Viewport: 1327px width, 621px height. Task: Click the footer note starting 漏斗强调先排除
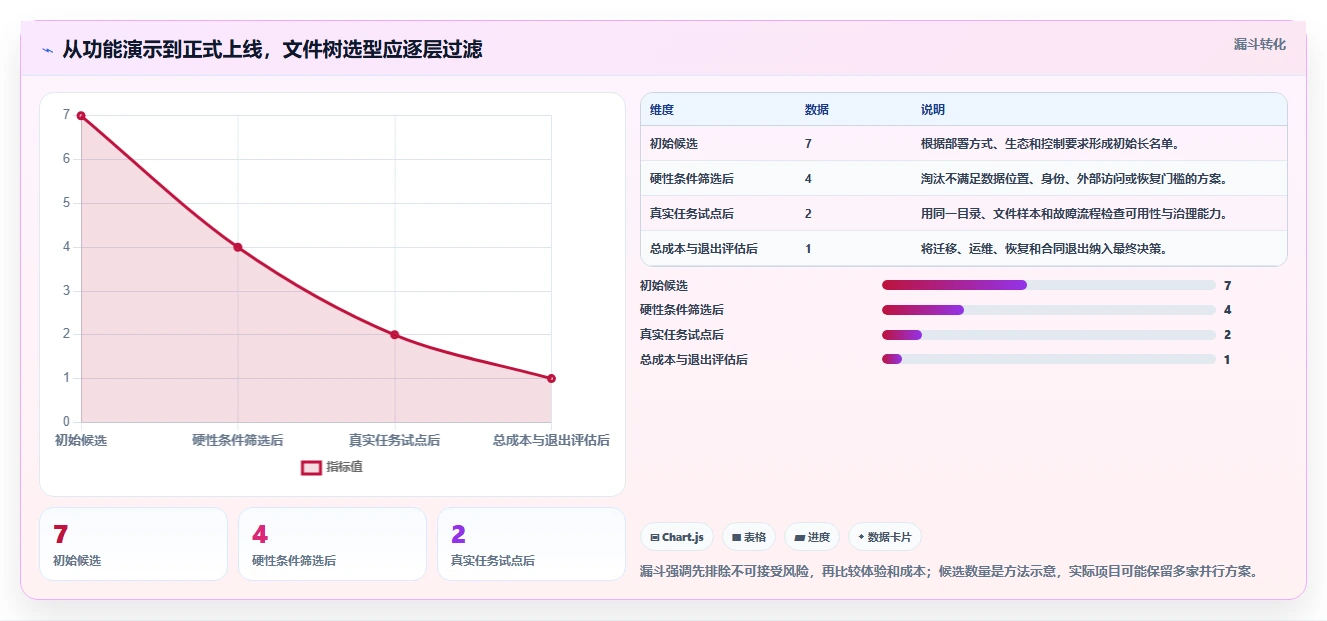pyautogui.click(x=949, y=572)
